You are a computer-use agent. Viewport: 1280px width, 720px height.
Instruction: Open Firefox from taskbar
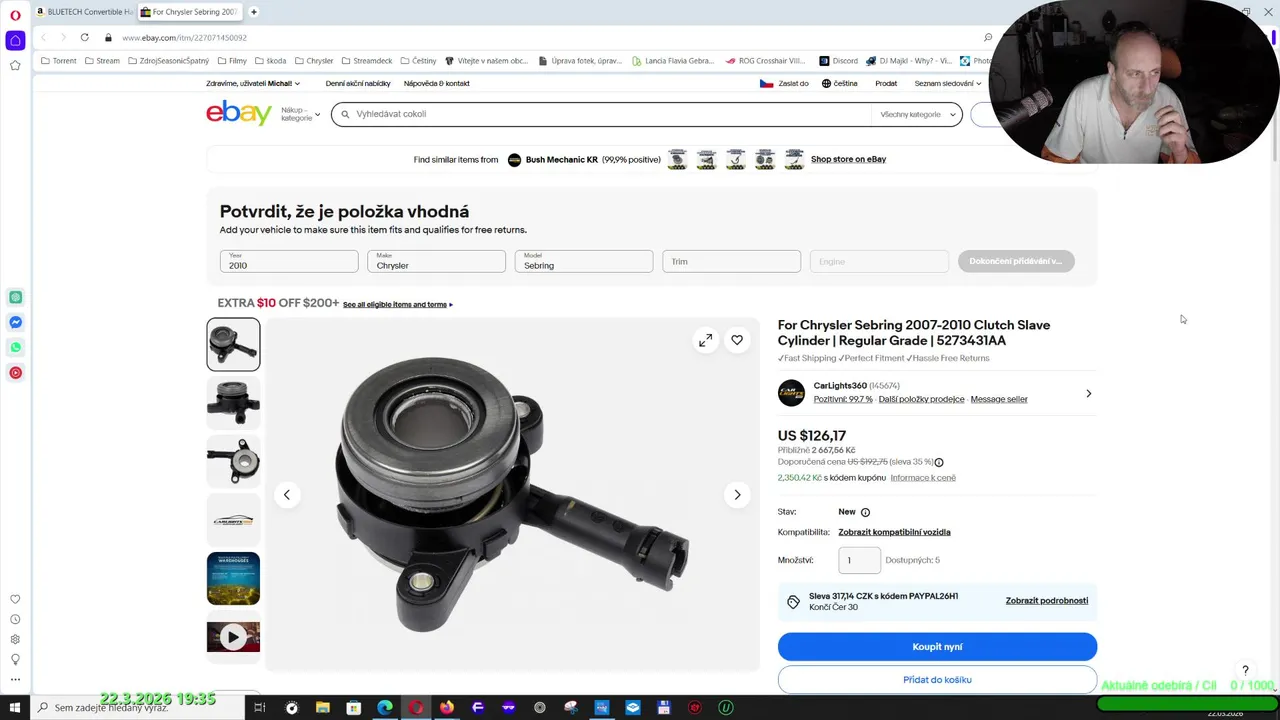(446, 707)
